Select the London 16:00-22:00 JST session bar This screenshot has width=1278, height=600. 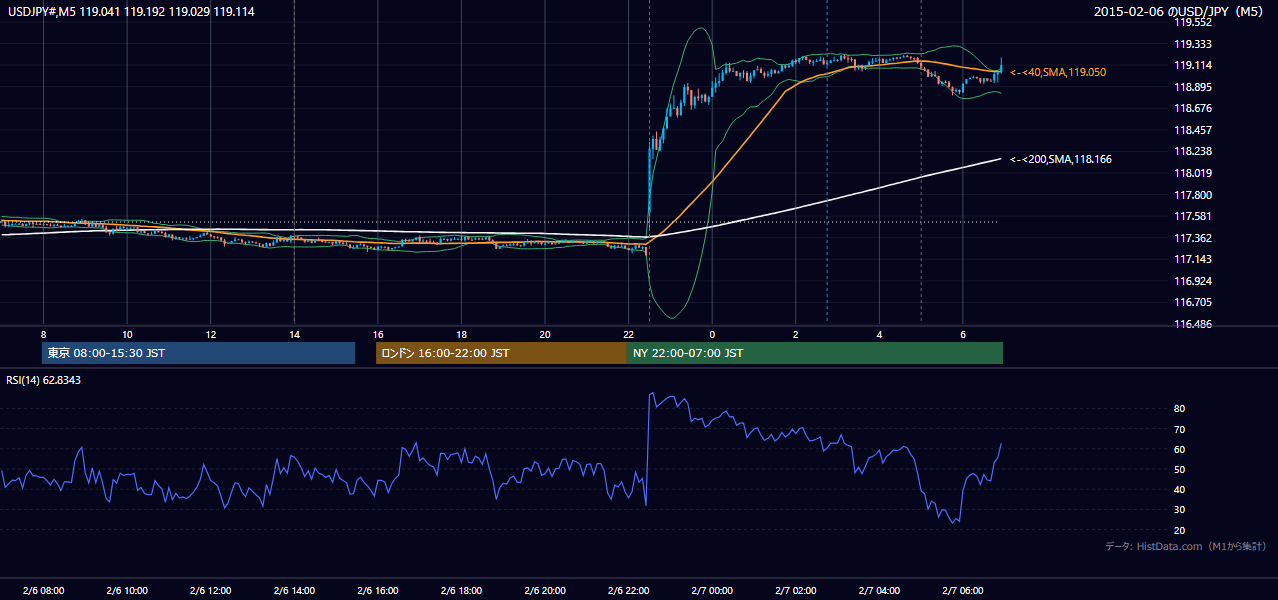click(501, 353)
